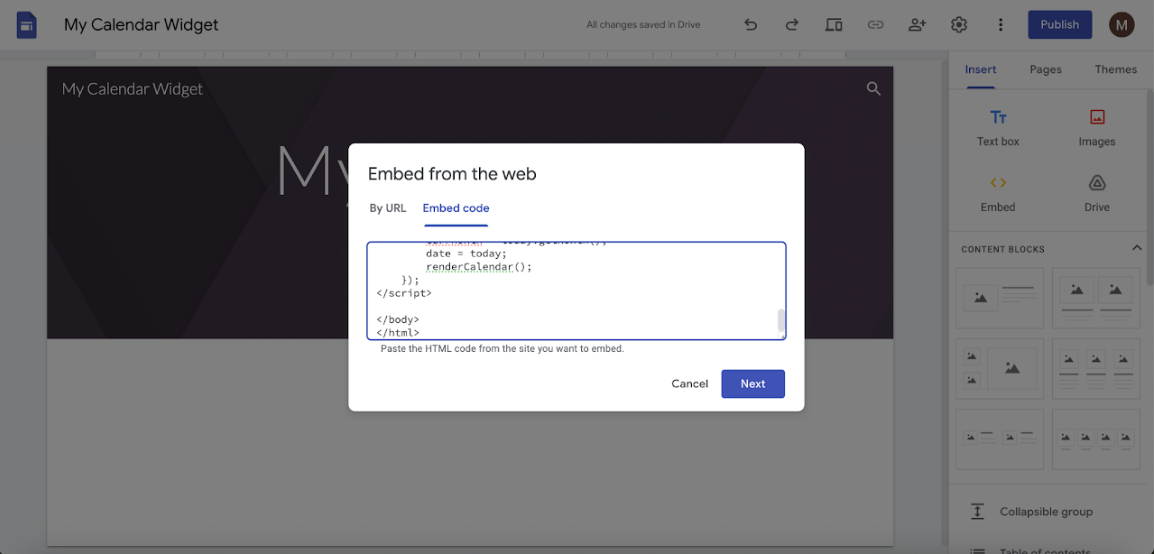This screenshot has width=1154, height=554.
Task: Cancel the embed dialog
Action: (x=690, y=383)
